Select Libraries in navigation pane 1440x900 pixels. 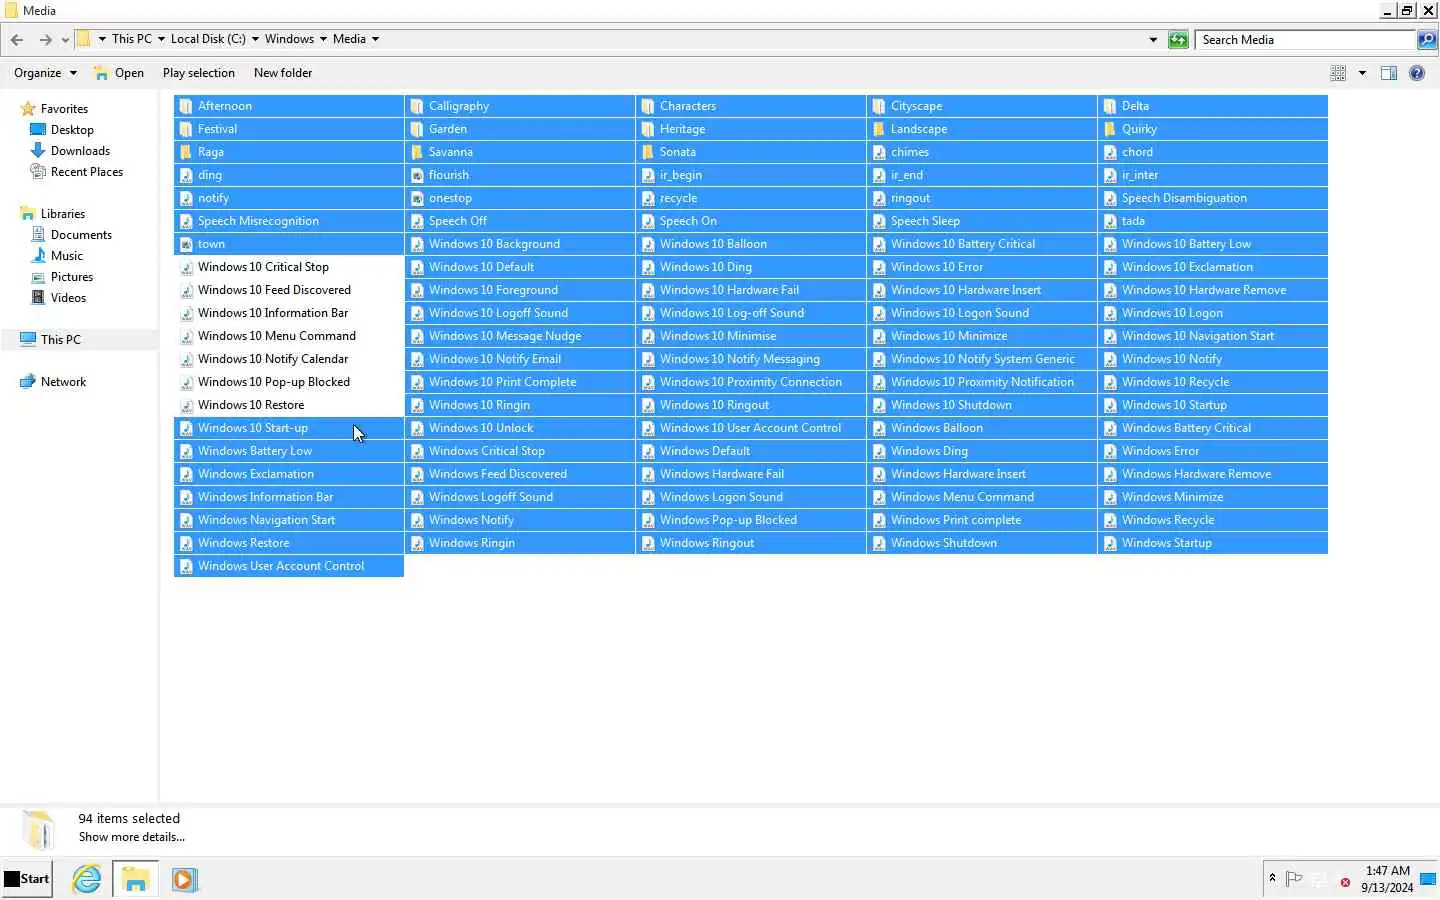[62, 214]
